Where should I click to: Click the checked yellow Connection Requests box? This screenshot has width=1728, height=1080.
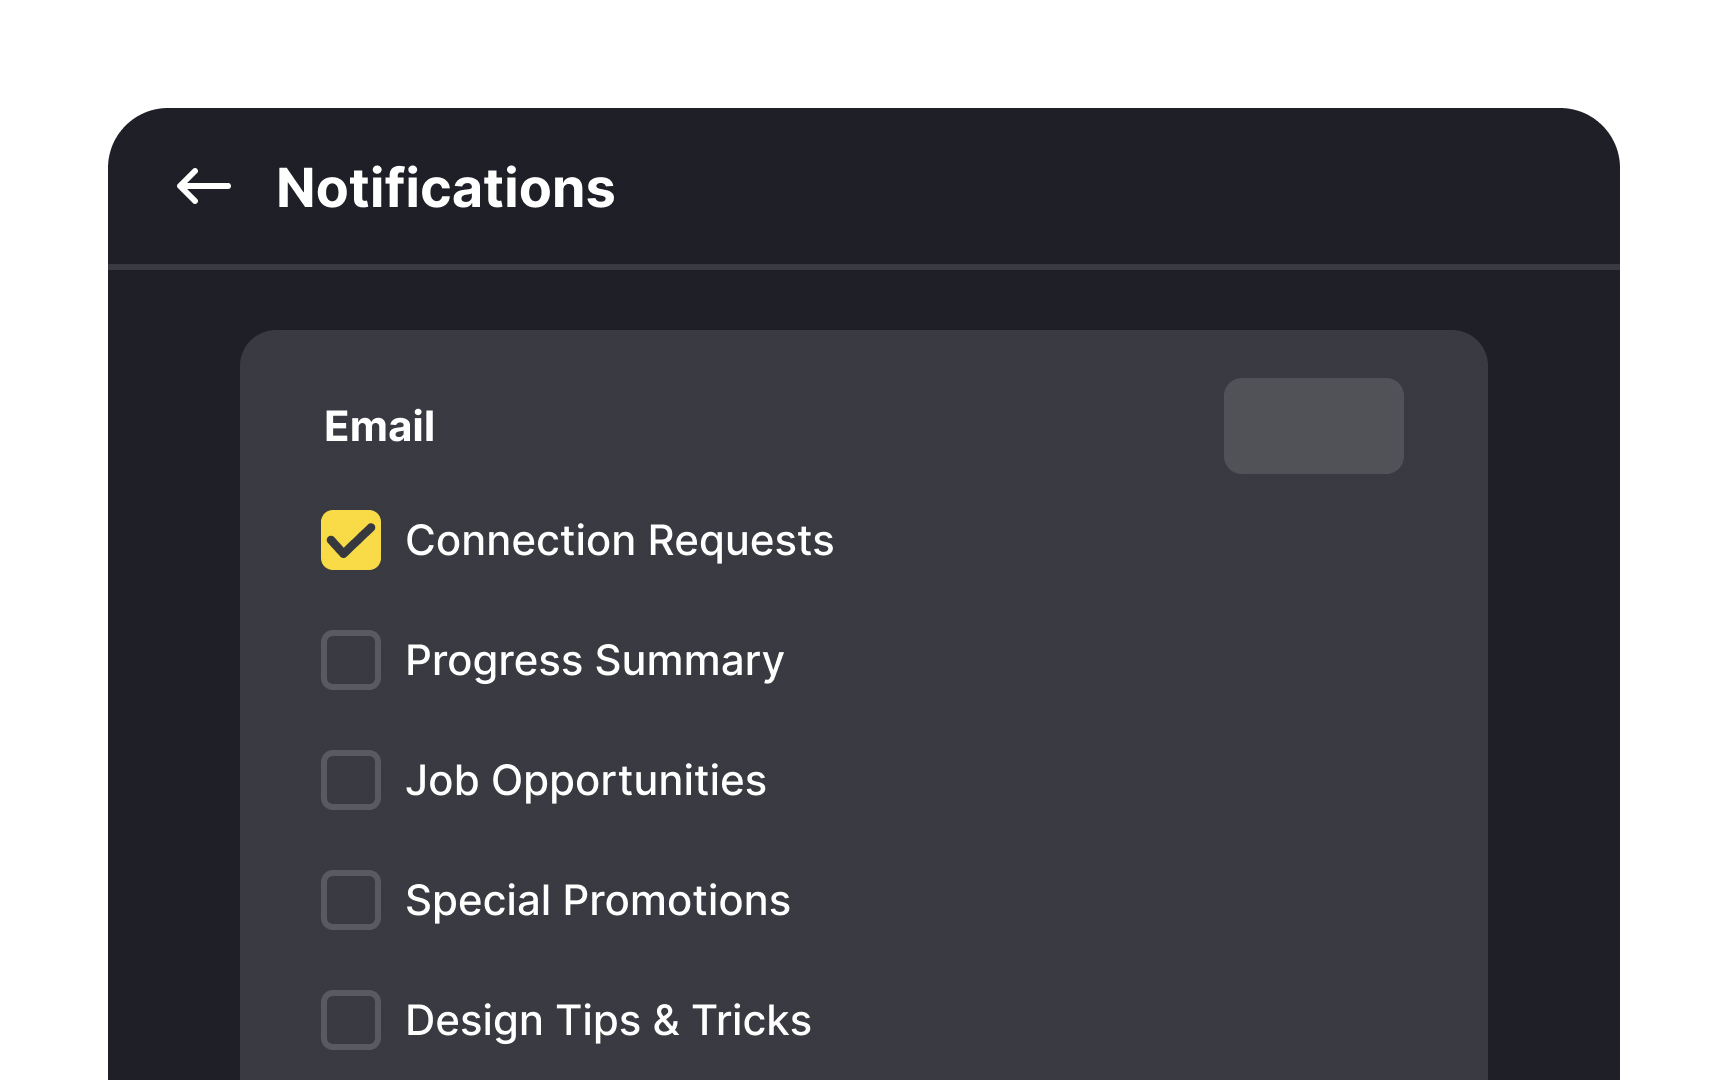tap(350, 540)
